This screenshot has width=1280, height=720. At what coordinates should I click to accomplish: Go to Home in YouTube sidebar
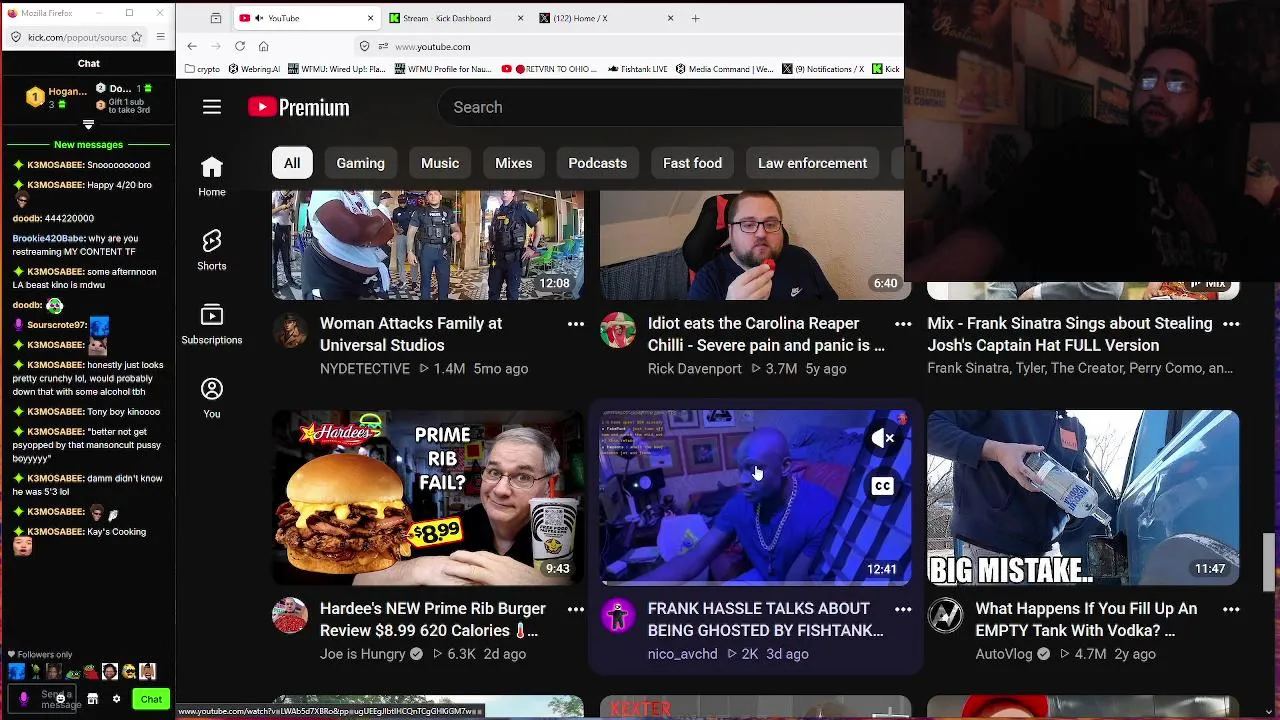212,177
